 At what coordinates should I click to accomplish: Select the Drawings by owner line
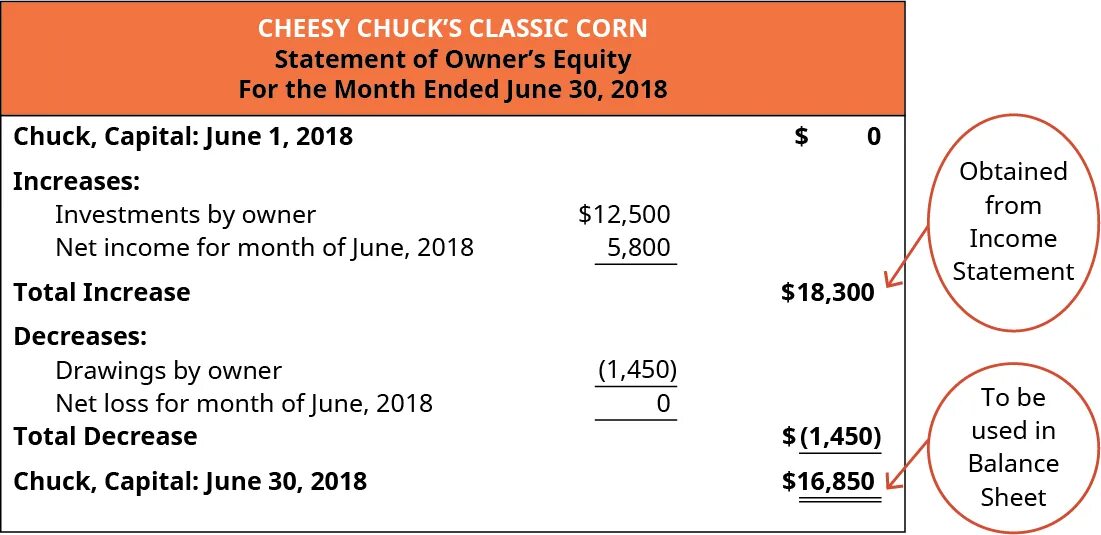(168, 371)
